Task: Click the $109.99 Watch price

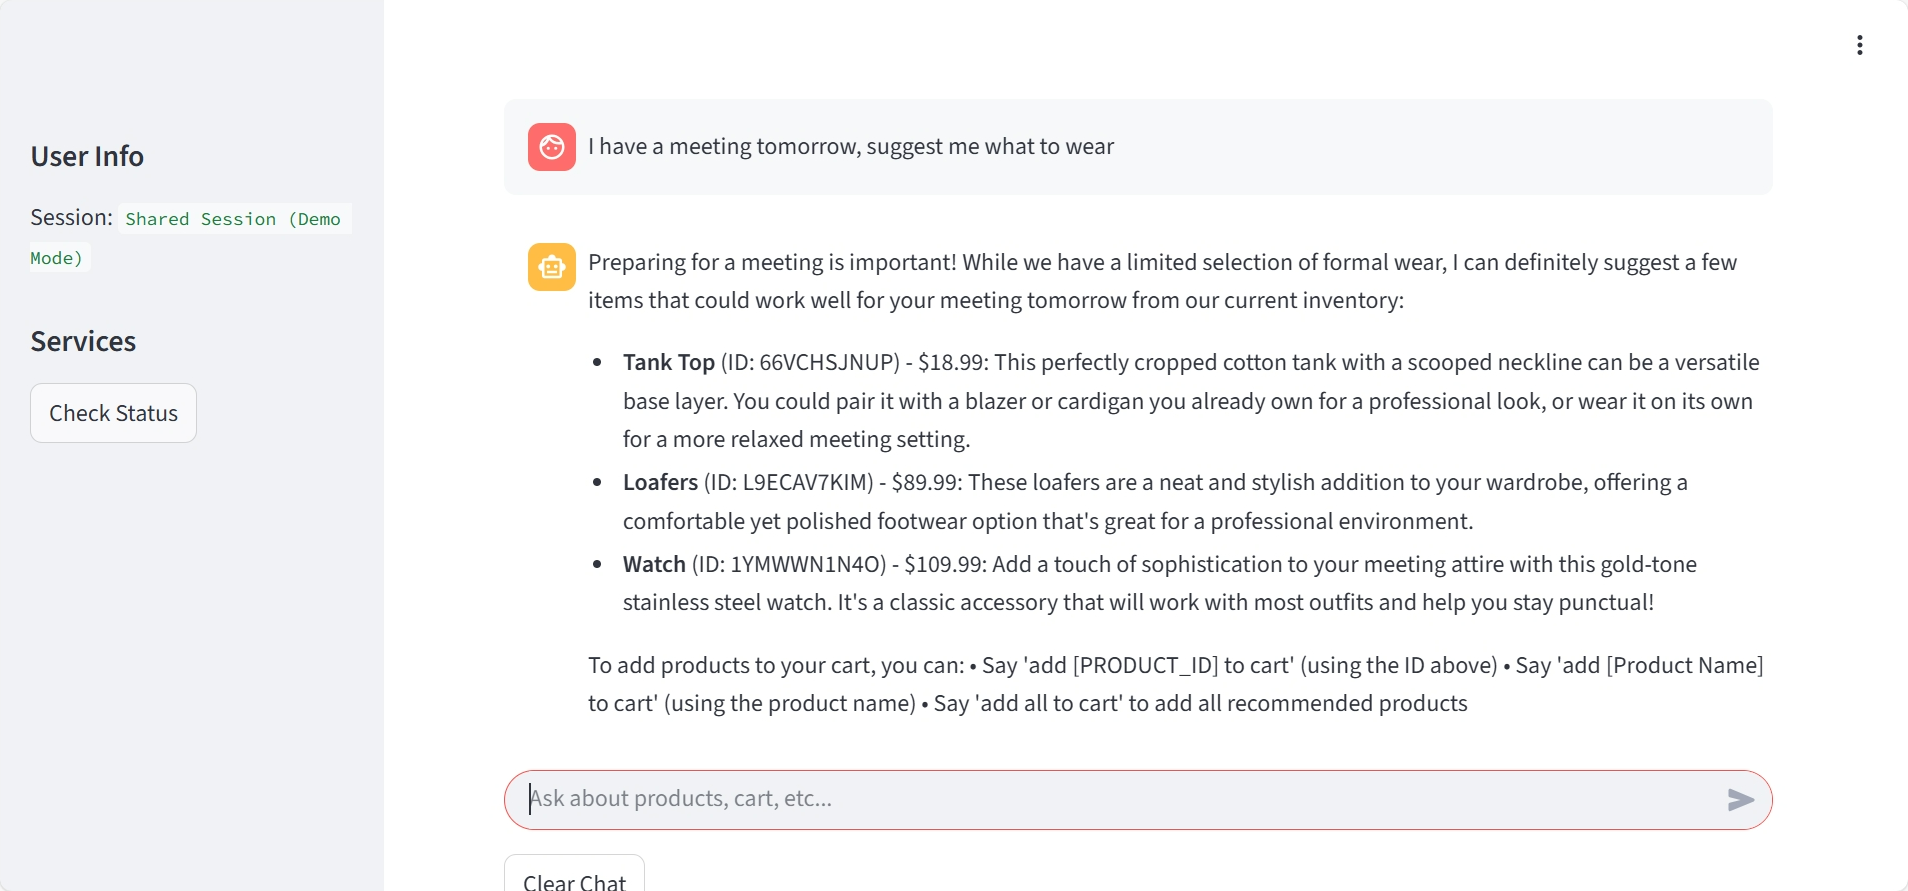Action: pyautogui.click(x=944, y=565)
